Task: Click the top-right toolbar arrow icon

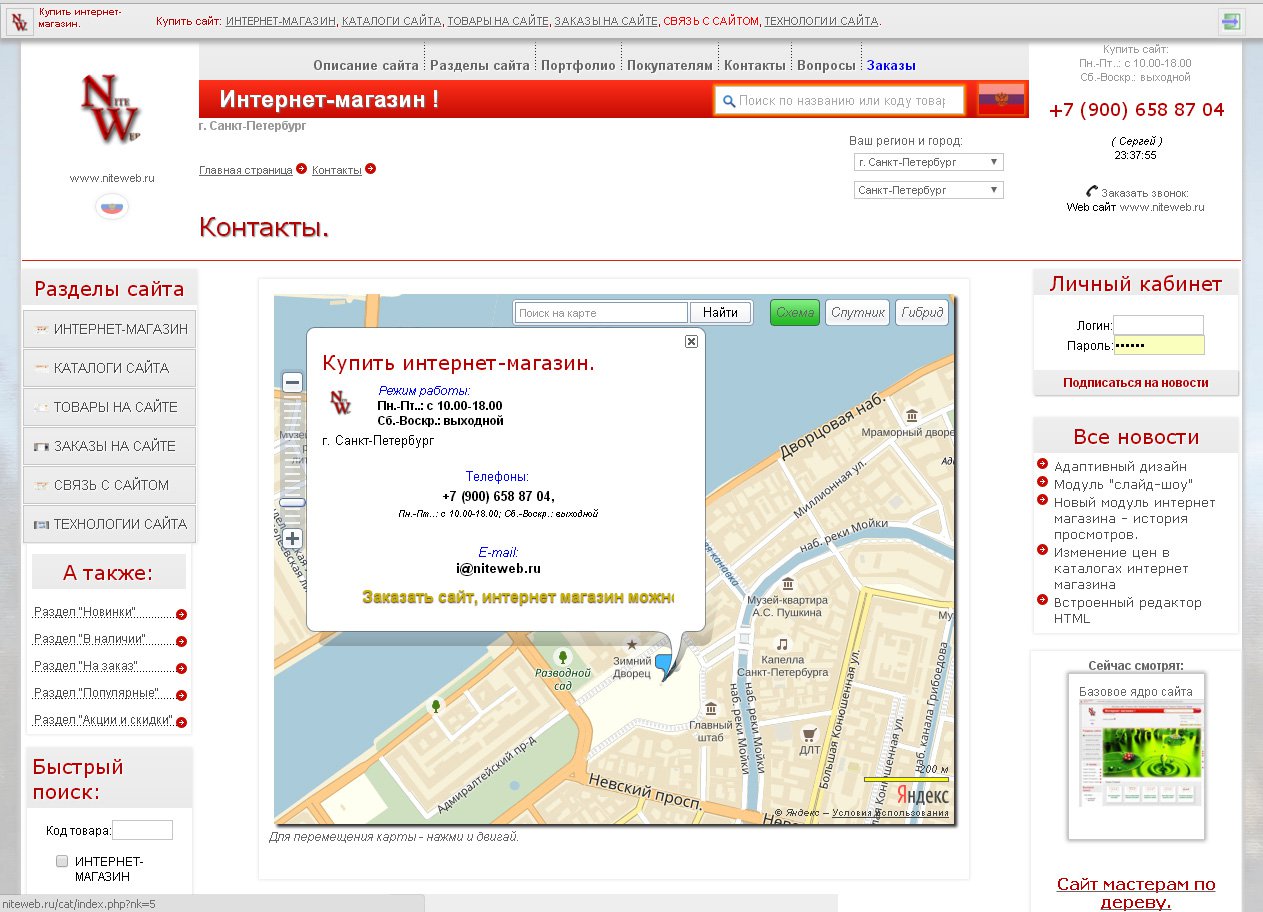Action: point(1230,21)
